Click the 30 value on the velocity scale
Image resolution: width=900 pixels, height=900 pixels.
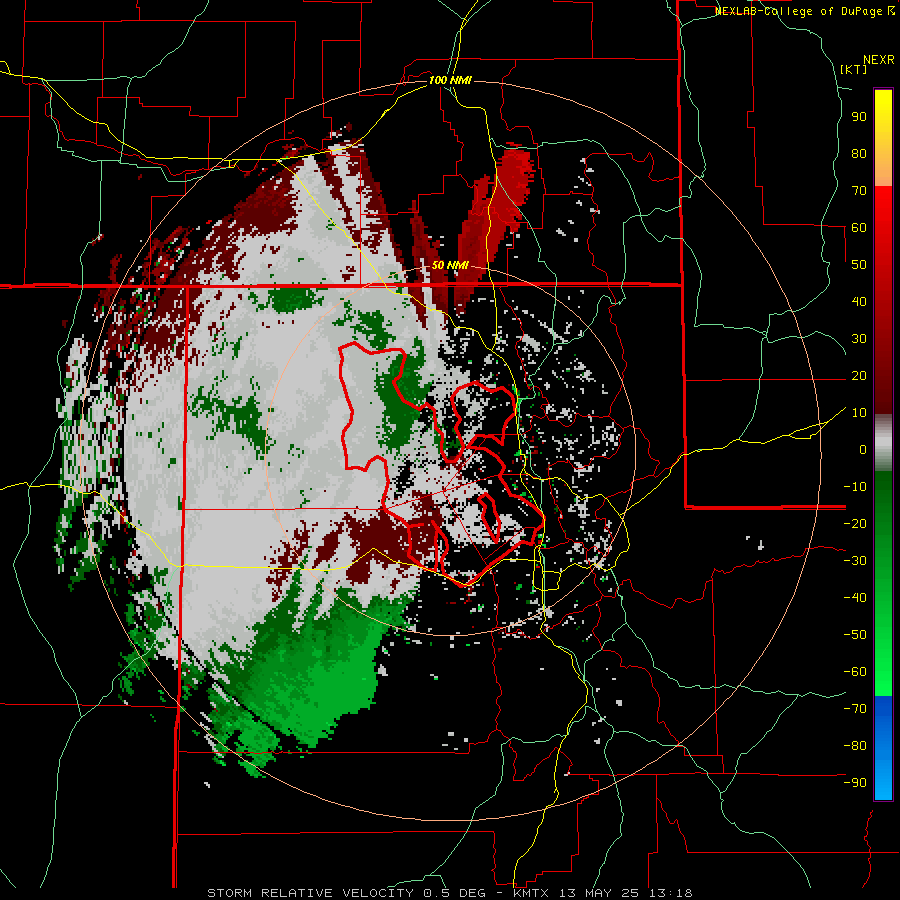(x=859, y=339)
